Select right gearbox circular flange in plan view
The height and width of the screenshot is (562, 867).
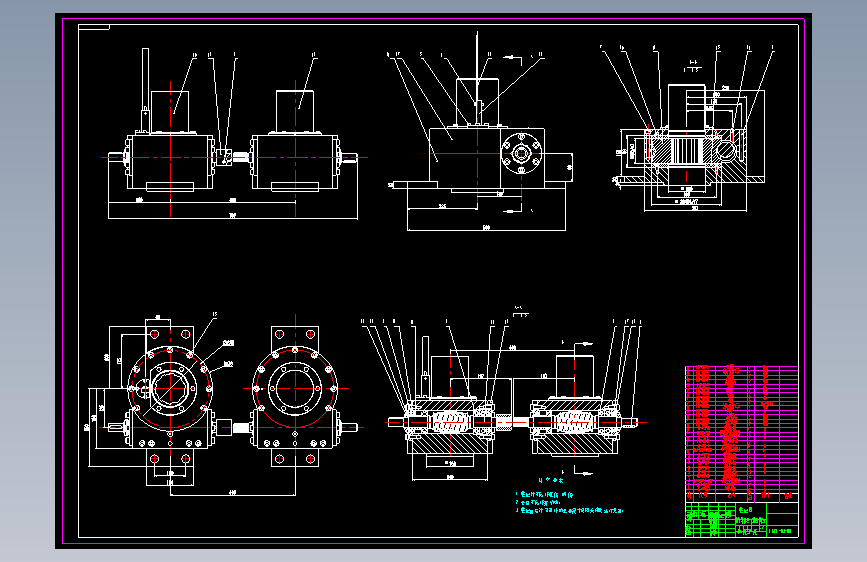pos(295,388)
